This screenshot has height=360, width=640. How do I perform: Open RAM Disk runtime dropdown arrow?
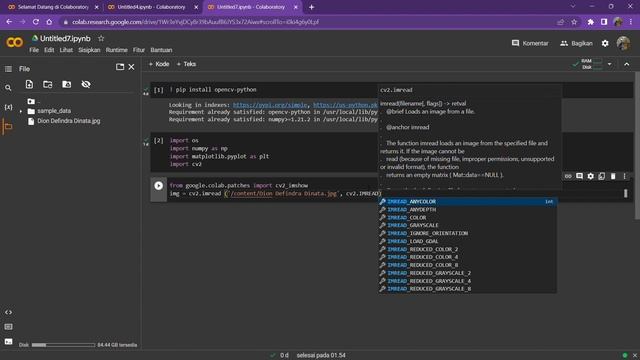click(x=609, y=64)
